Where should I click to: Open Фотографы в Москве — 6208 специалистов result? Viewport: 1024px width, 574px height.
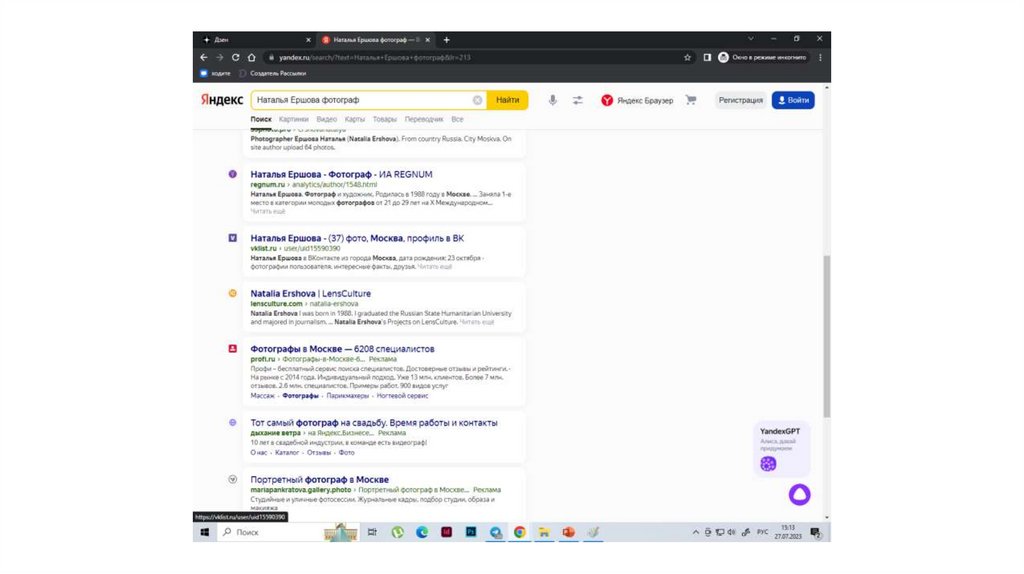click(342, 349)
